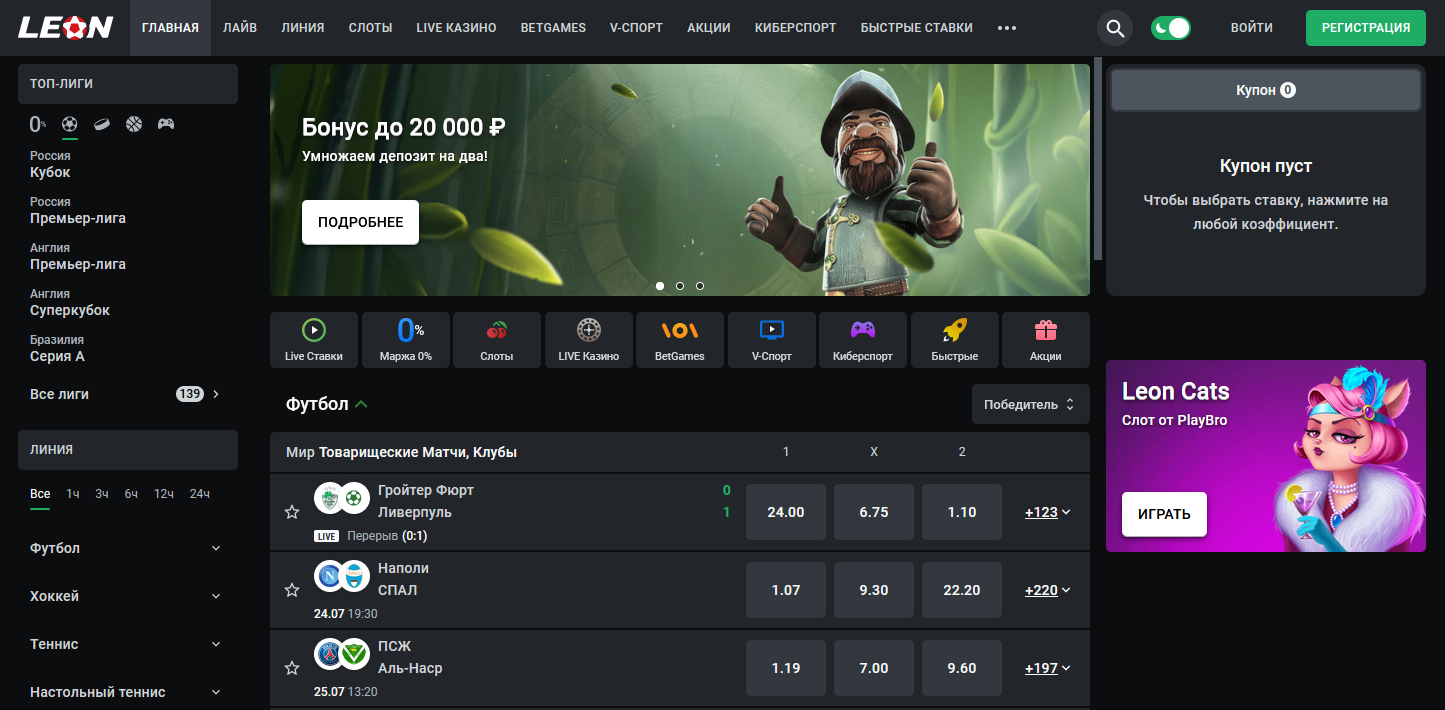
Task: Bet on odds 9.30 draw Наполи – СПАЛ
Action: coord(874,590)
